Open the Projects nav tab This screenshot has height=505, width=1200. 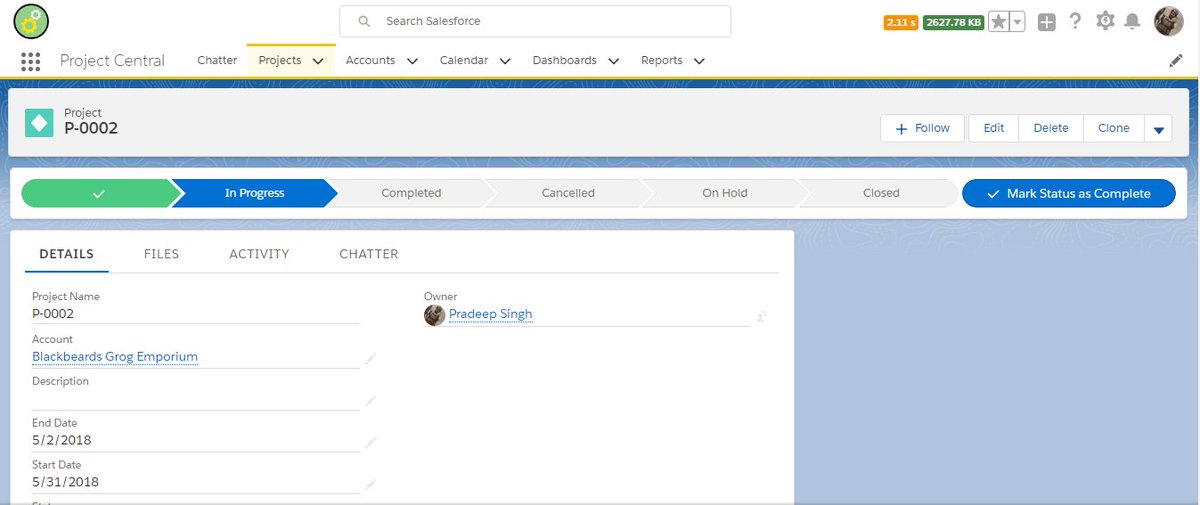[280, 60]
